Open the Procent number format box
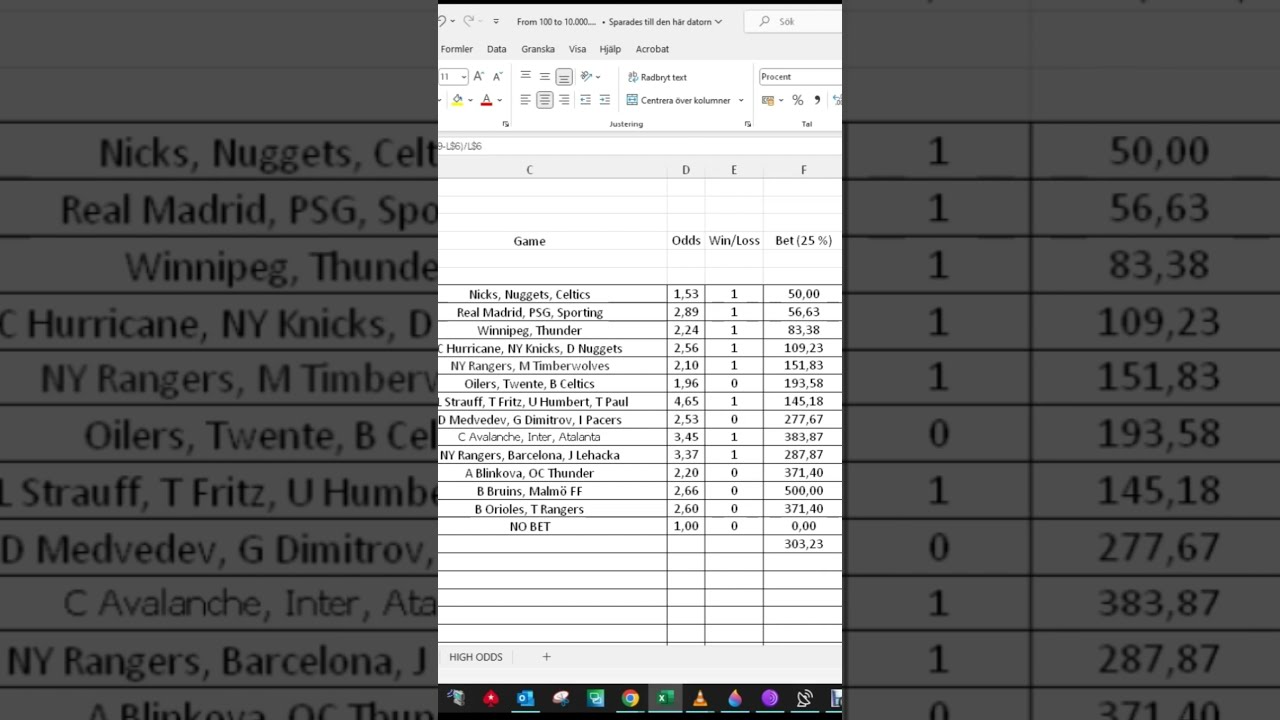This screenshot has width=1280, height=720. pos(800,76)
